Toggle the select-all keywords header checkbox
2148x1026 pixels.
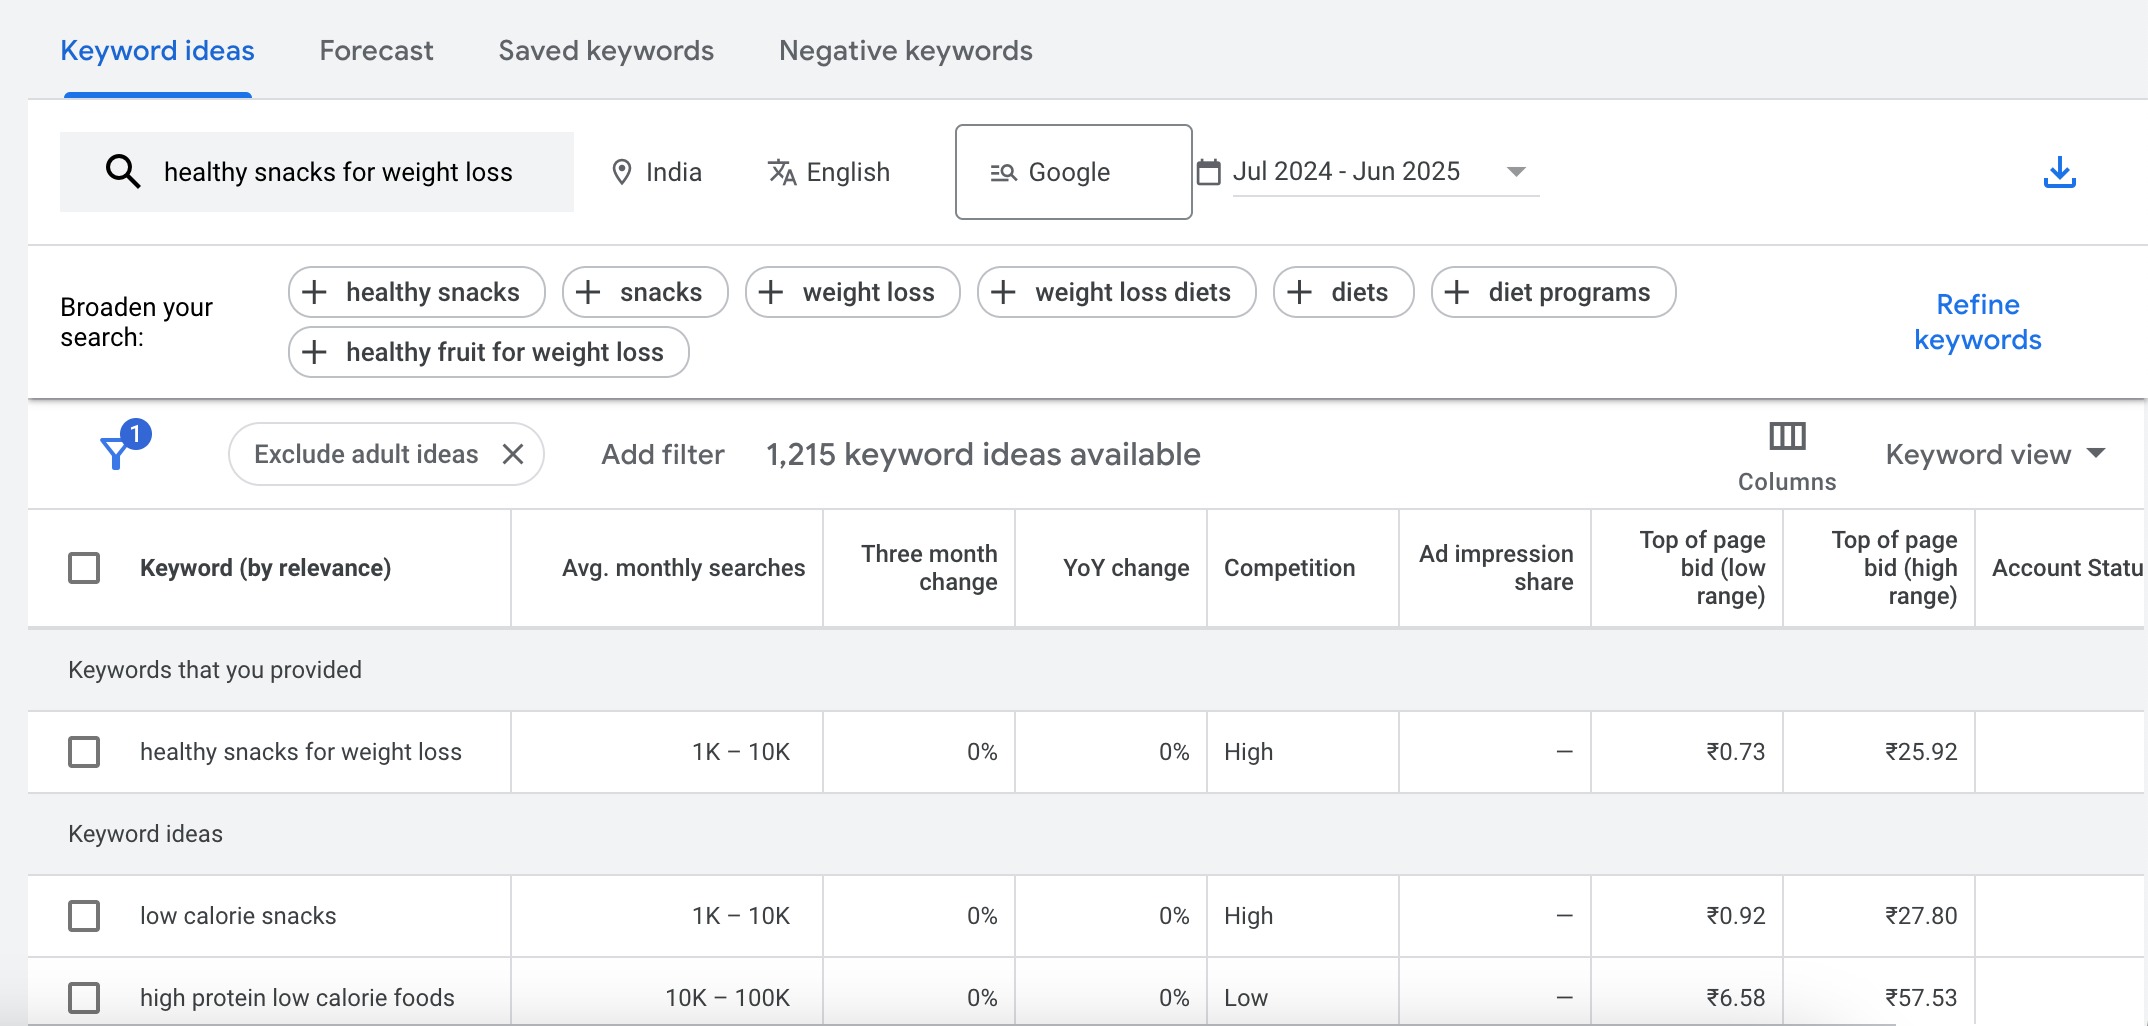(x=84, y=568)
